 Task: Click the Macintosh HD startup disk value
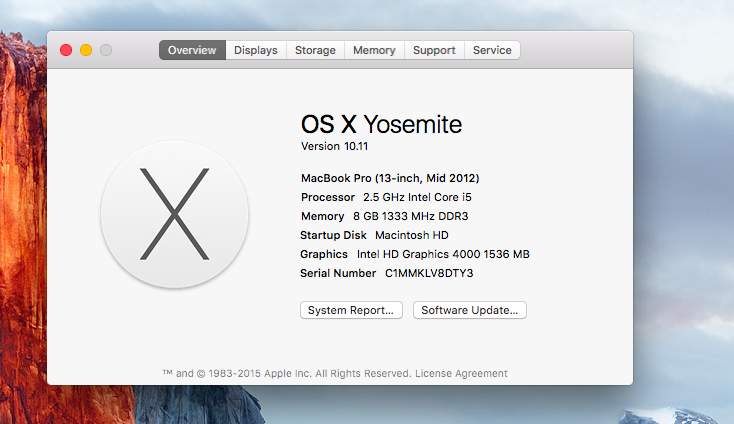point(411,235)
